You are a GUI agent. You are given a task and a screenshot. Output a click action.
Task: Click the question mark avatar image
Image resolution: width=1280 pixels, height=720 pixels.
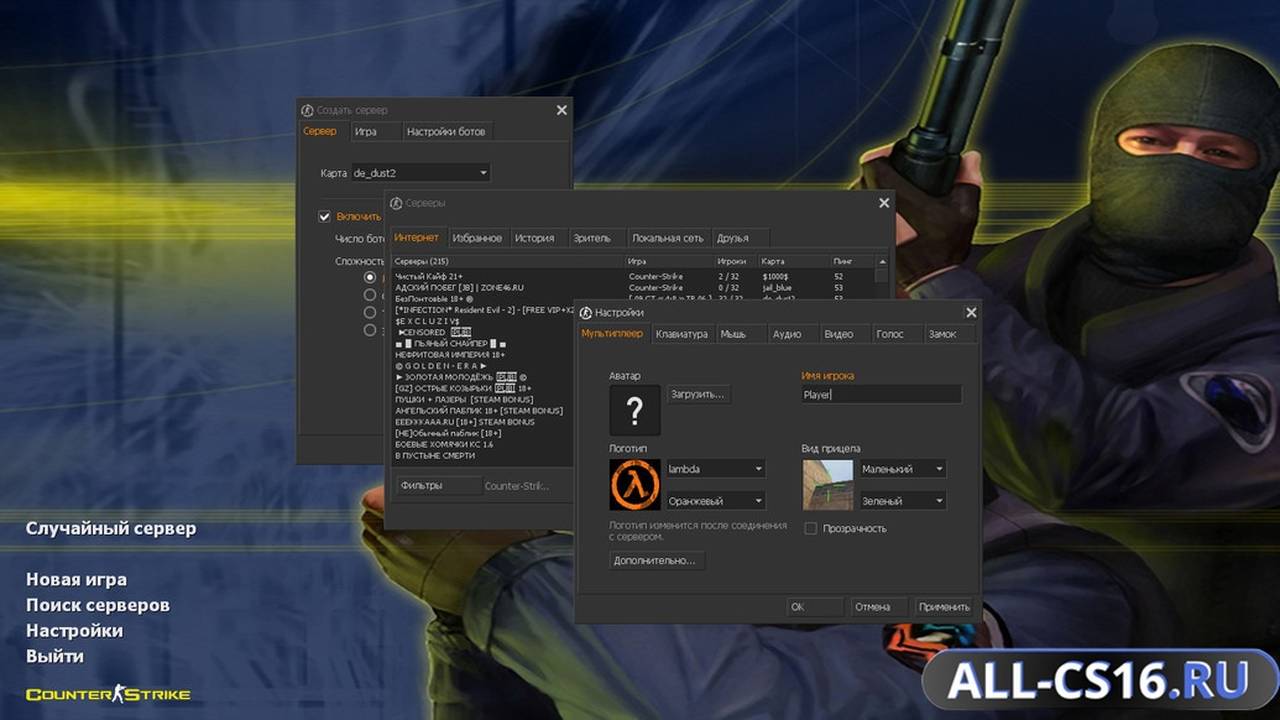pyautogui.click(x=635, y=410)
